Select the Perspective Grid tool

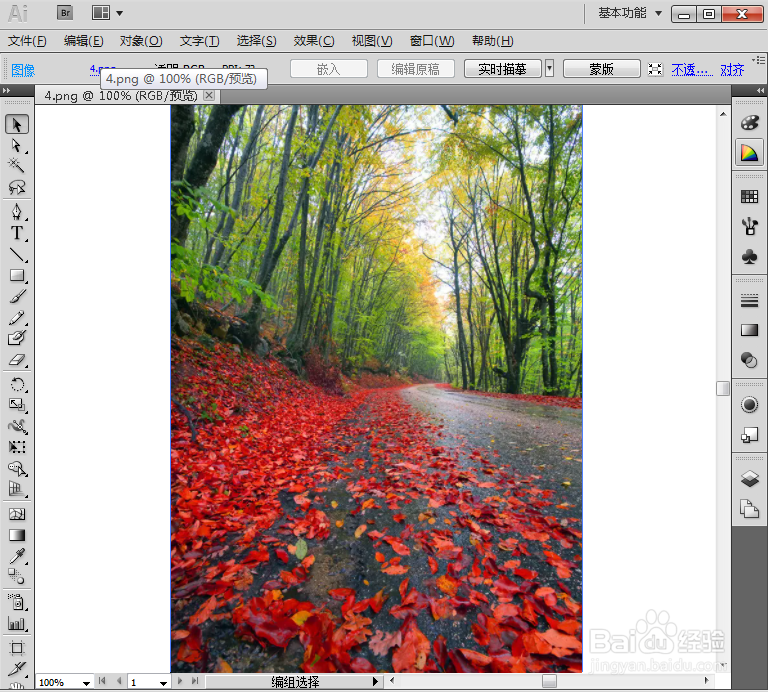click(x=17, y=489)
